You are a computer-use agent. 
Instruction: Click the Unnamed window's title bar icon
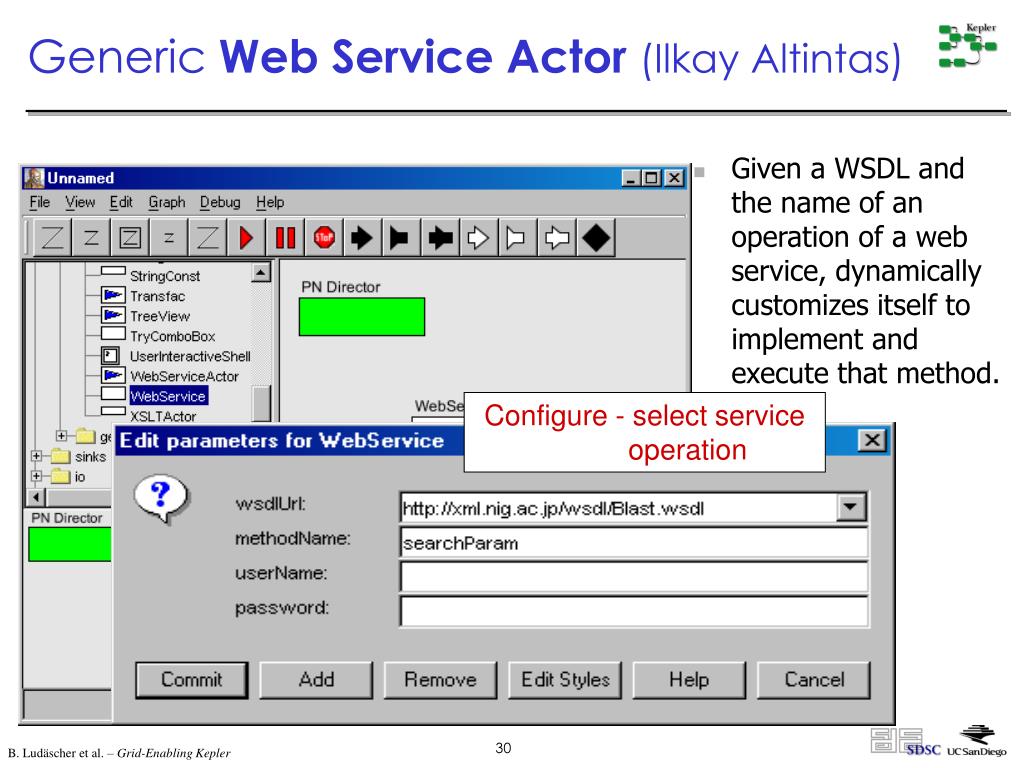[x=34, y=178]
